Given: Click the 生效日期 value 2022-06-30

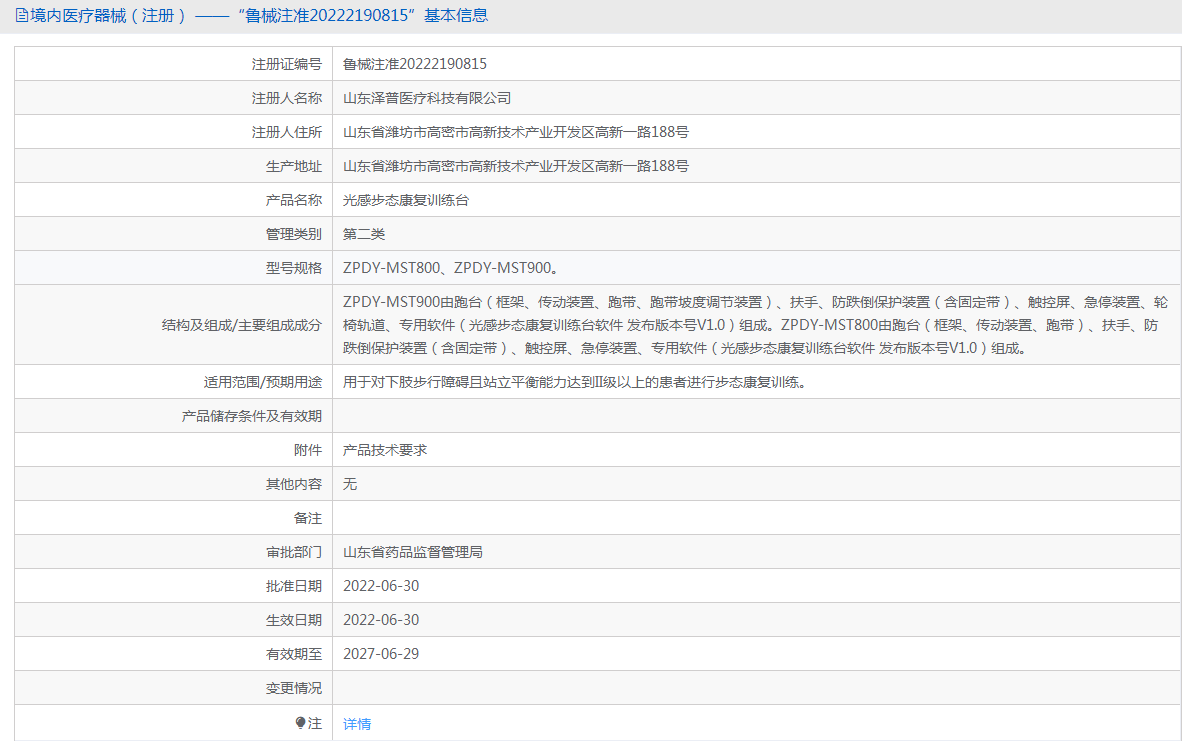Looking at the screenshot, I should coord(381,620).
